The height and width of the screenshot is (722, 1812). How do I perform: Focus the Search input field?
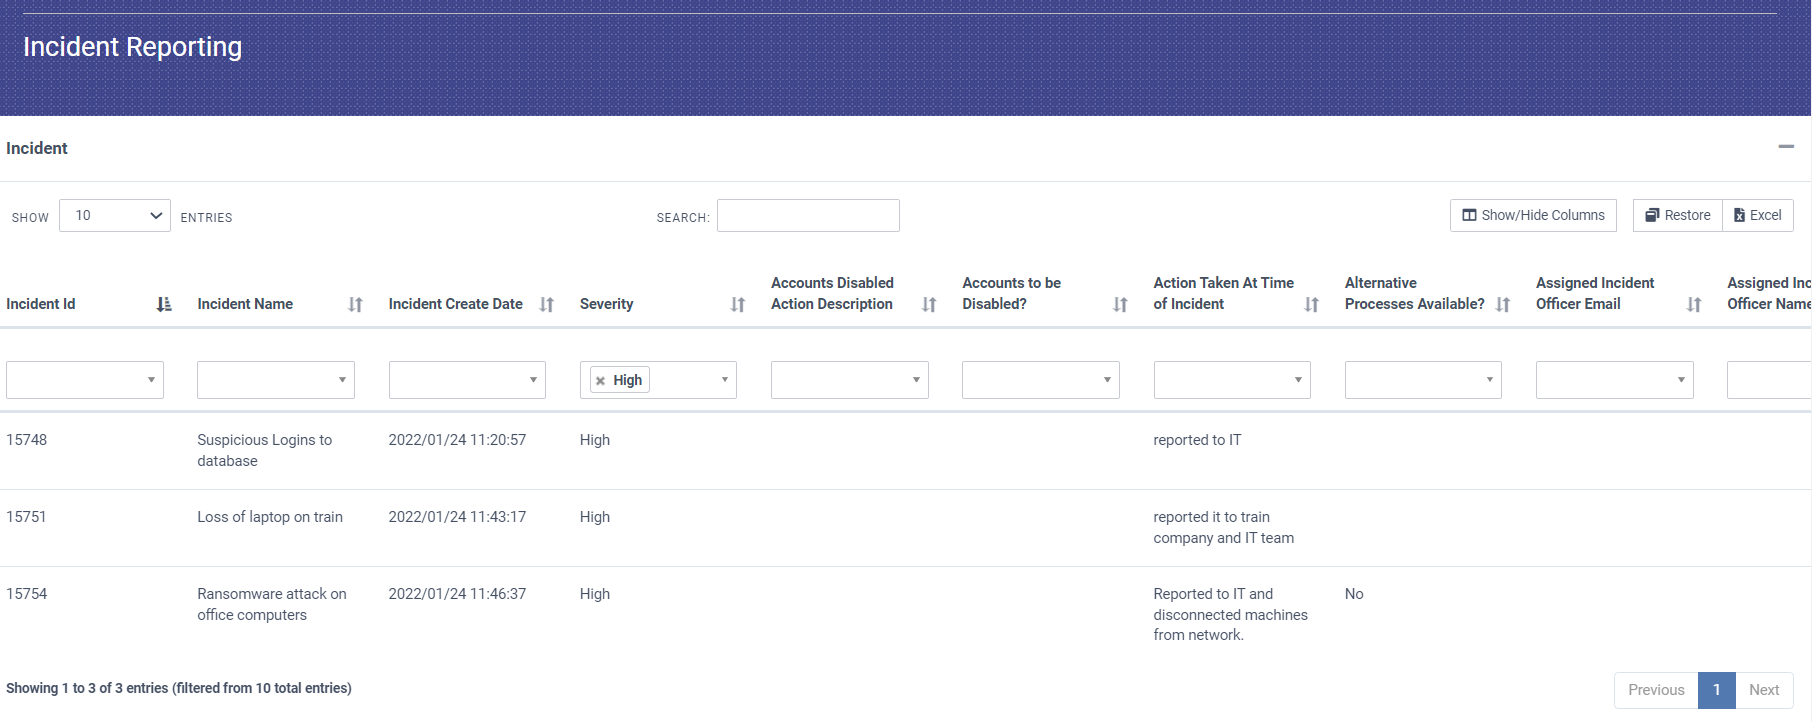[808, 215]
